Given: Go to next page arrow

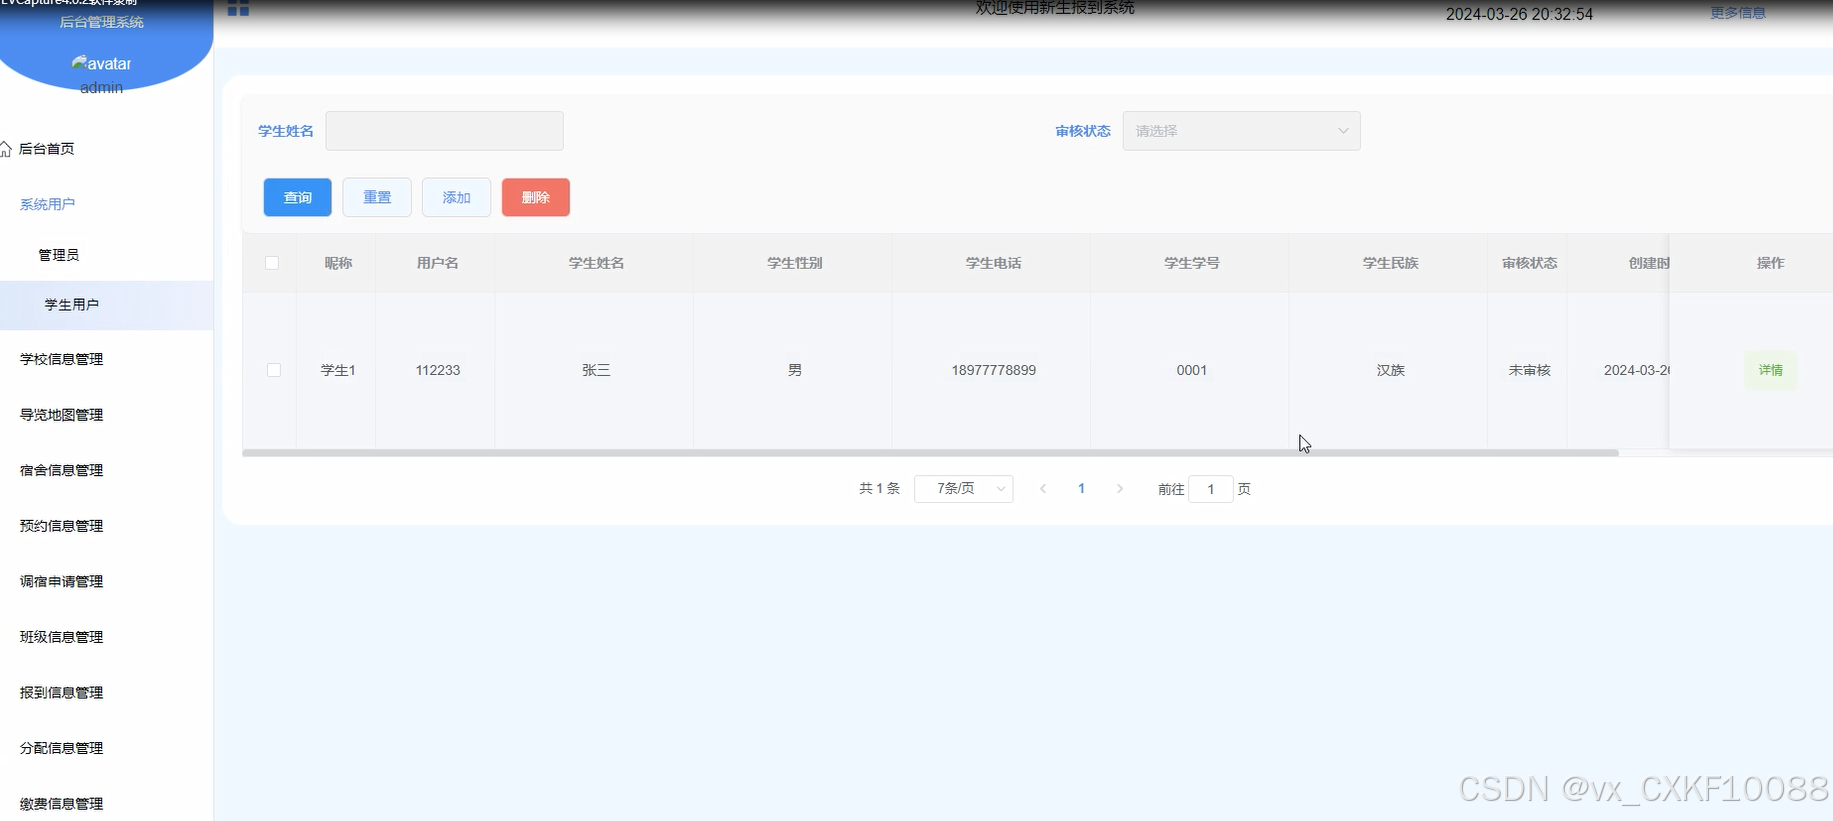Looking at the screenshot, I should point(1120,489).
